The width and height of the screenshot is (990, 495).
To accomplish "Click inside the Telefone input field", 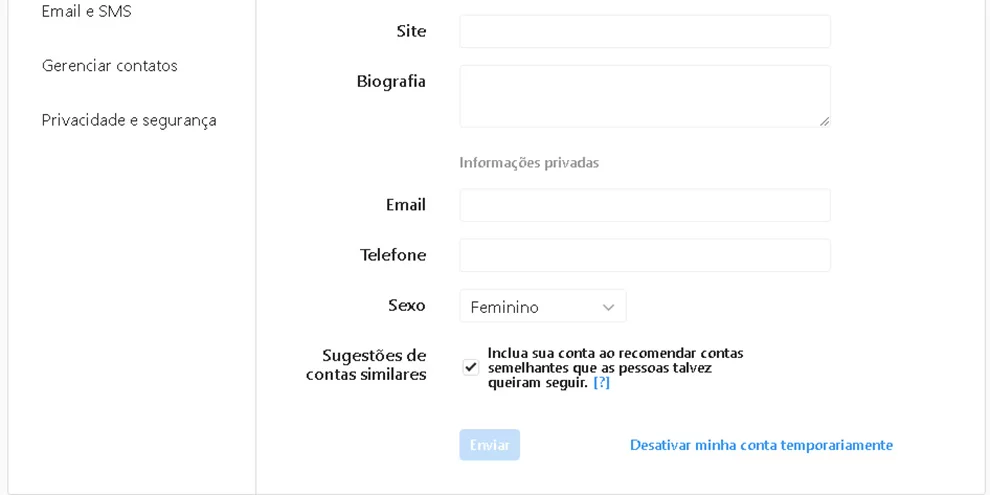I will point(644,255).
